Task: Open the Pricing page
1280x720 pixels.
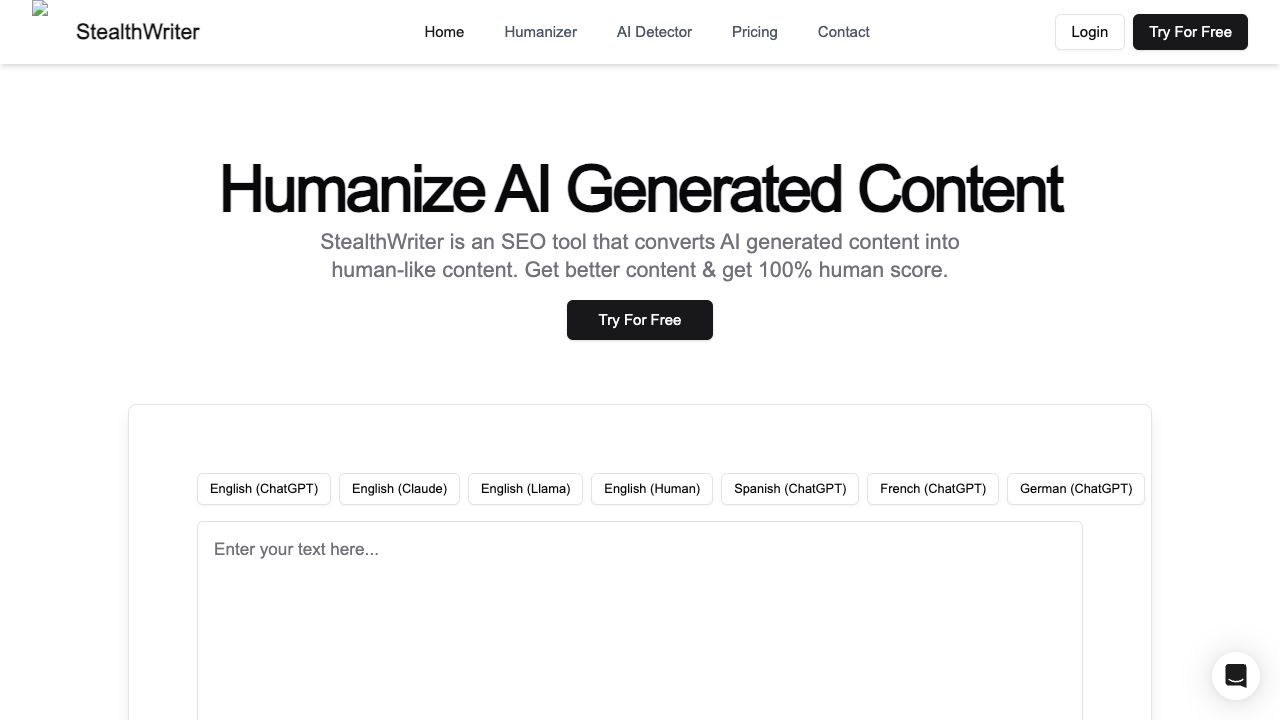Action: coord(754,32)
